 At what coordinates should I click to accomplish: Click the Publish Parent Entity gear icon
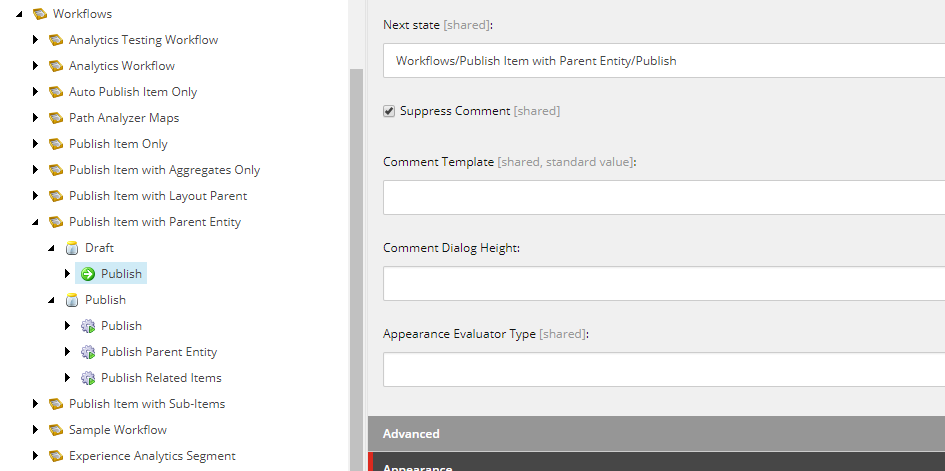(x=88, y=352)
